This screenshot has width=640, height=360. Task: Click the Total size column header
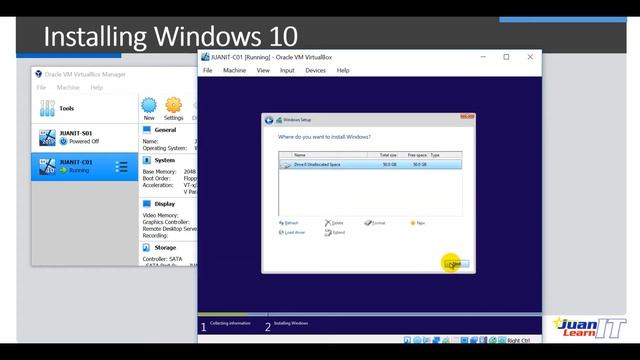click(388, 155)
